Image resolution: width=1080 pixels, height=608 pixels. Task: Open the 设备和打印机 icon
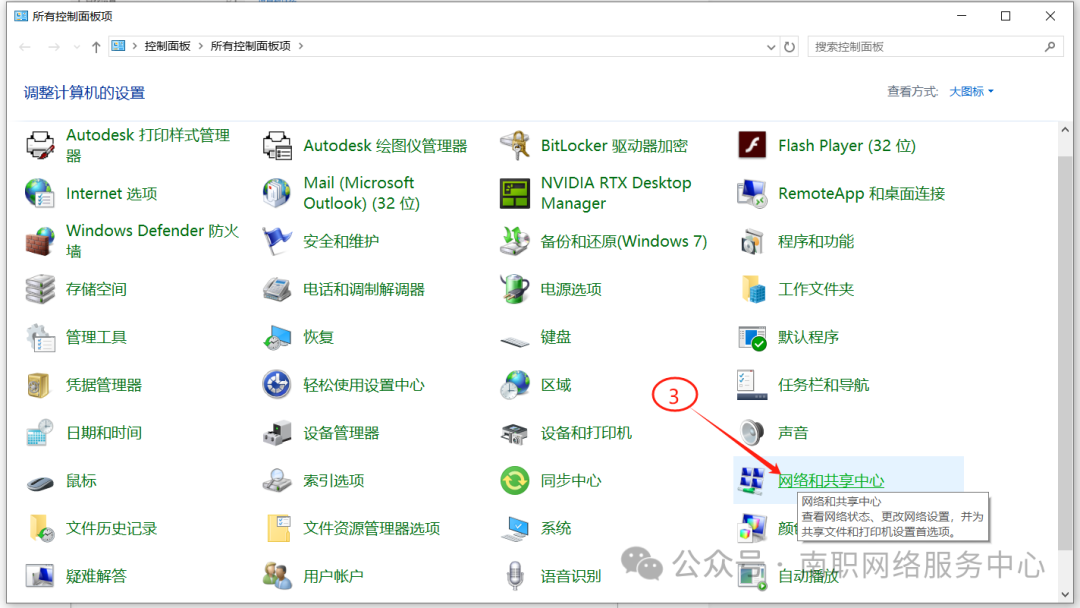[x=515, y=432]
